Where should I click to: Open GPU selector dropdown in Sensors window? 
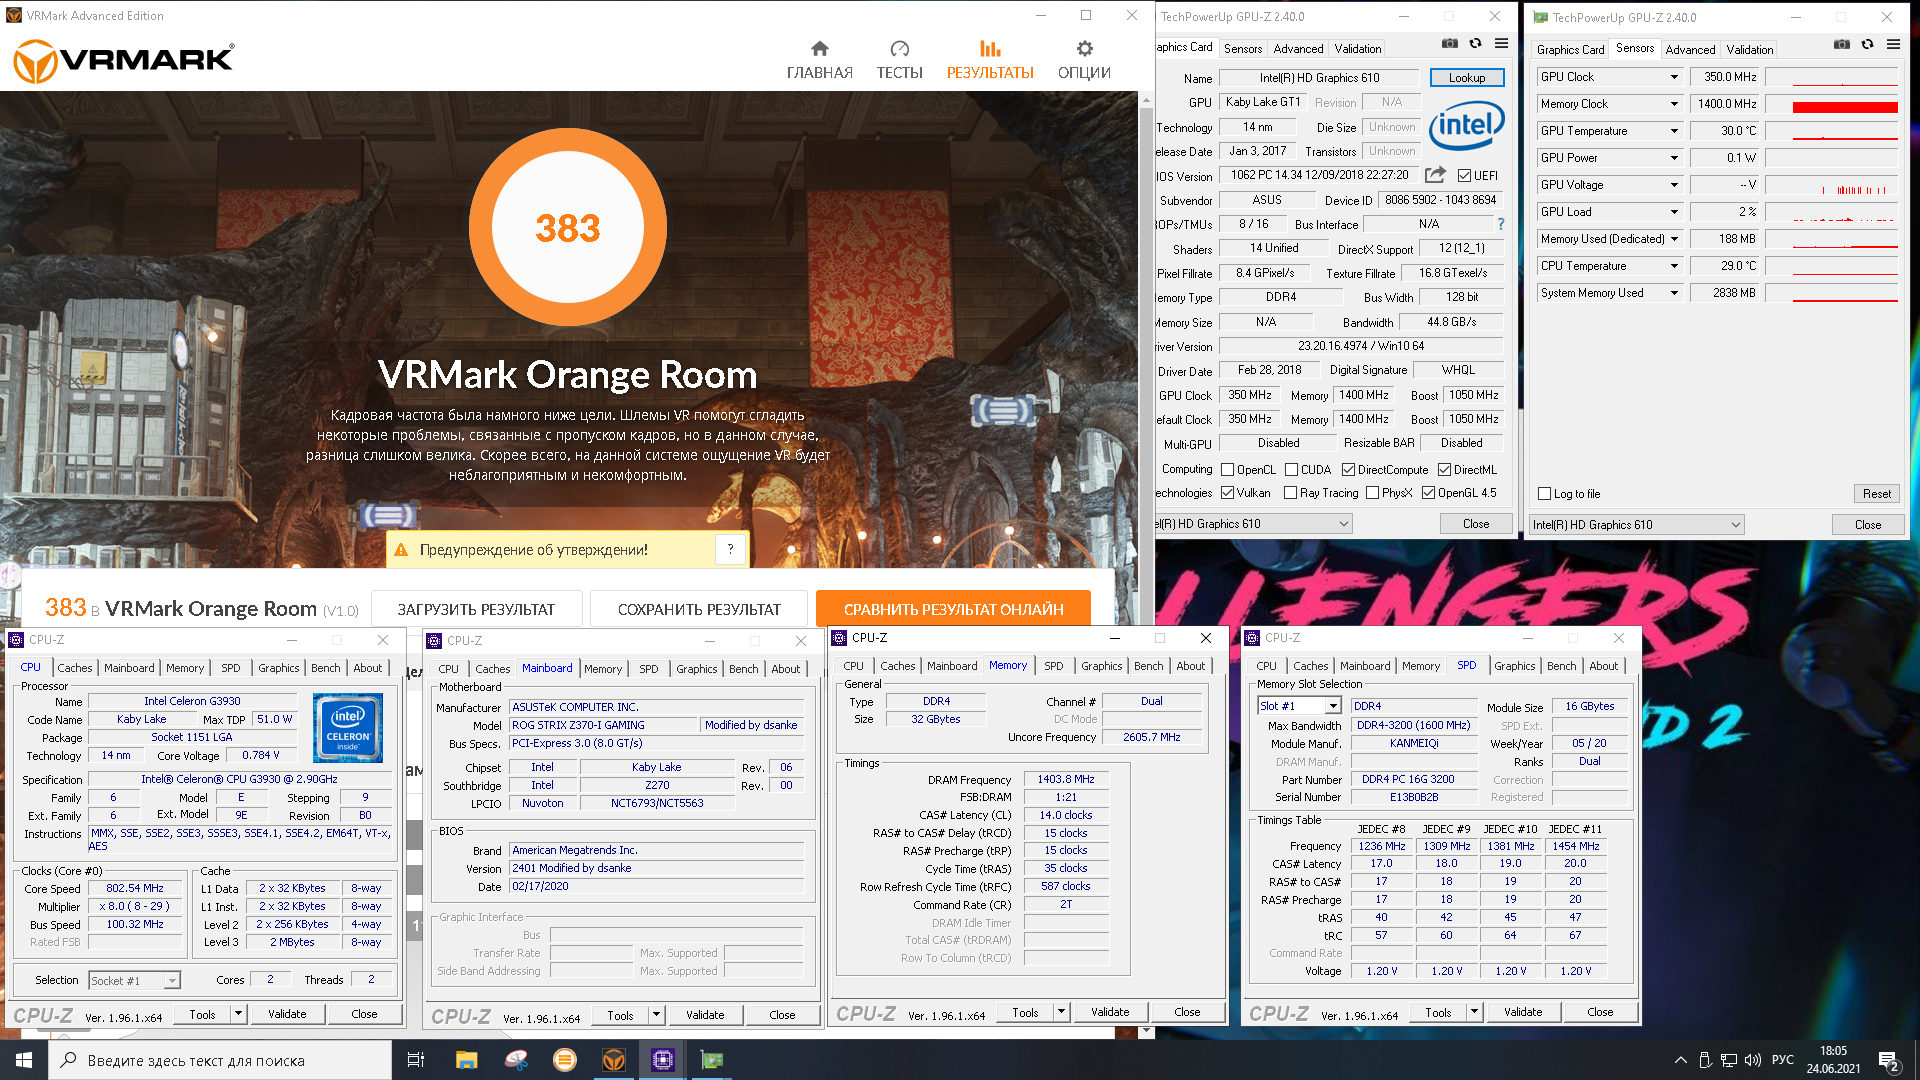[1637, 525]
